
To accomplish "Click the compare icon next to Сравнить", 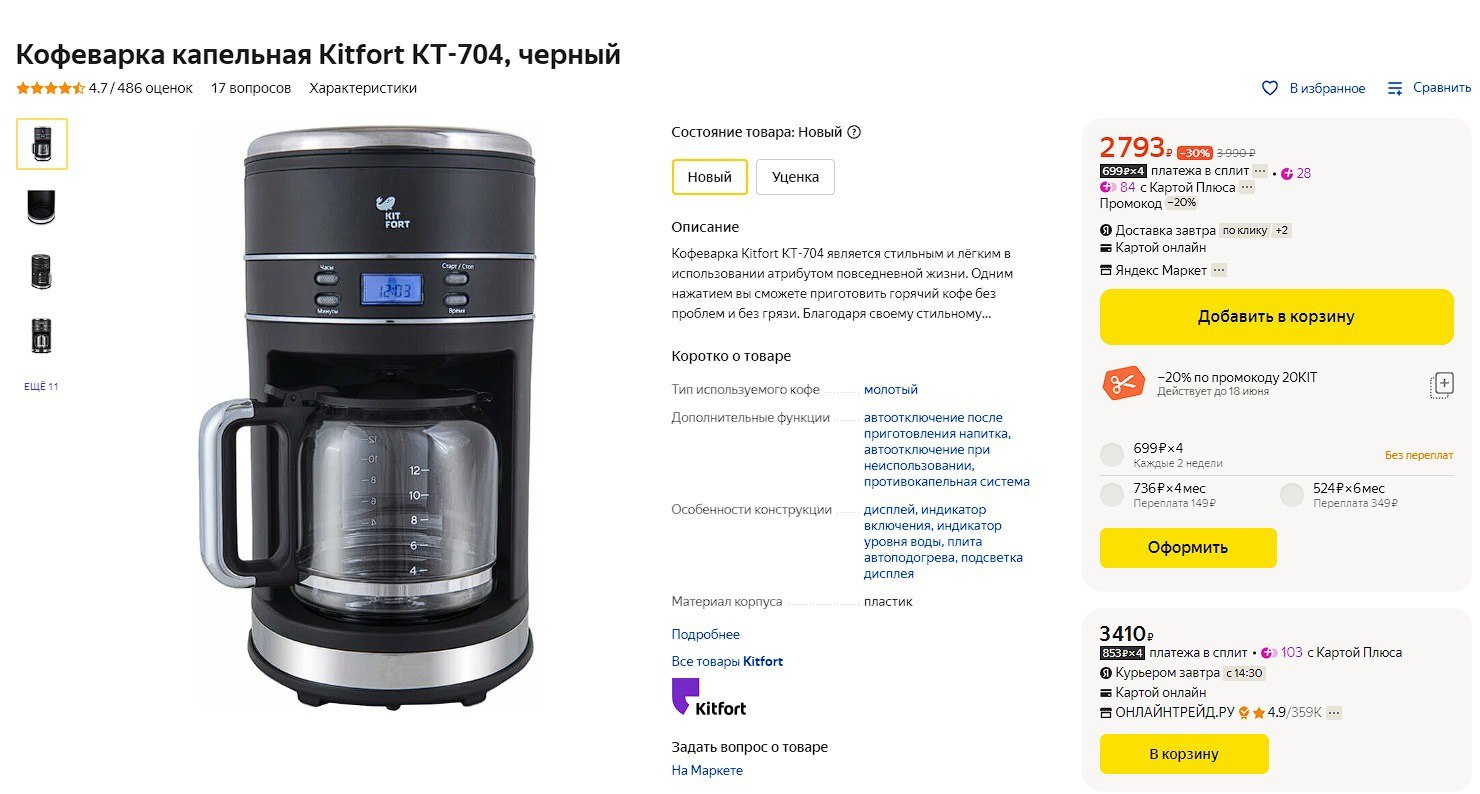I will [x=1395, y=88].
